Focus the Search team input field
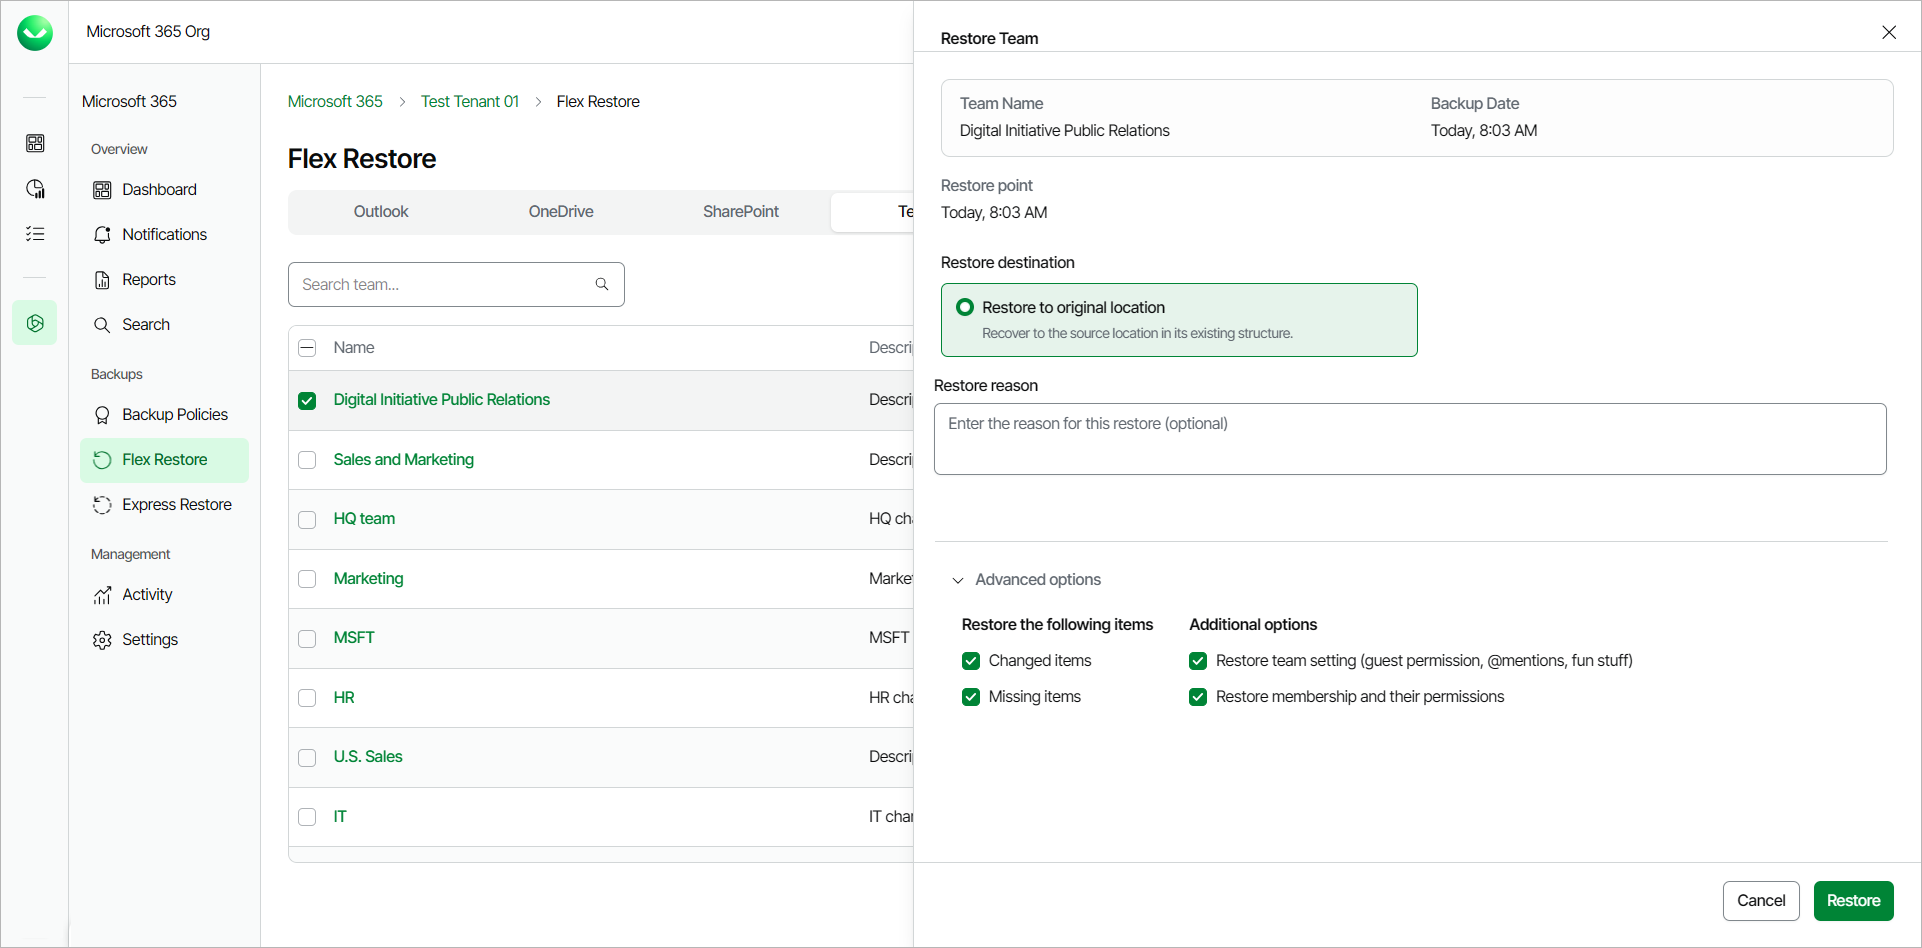Screen dimensions: 1922x948 tap(456, 284)
